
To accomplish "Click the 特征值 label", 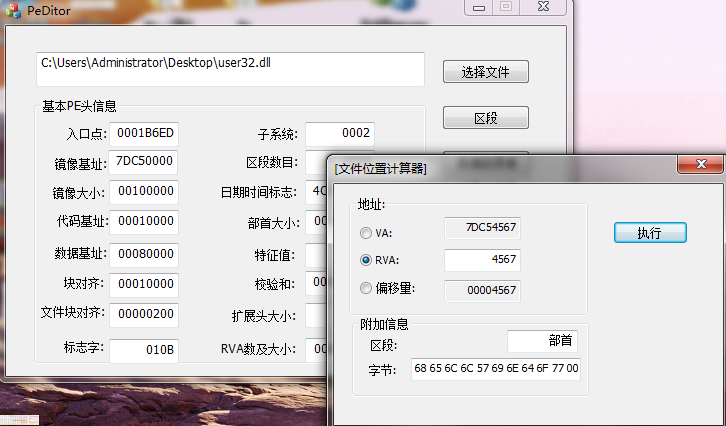I will [x=275, y=255].
